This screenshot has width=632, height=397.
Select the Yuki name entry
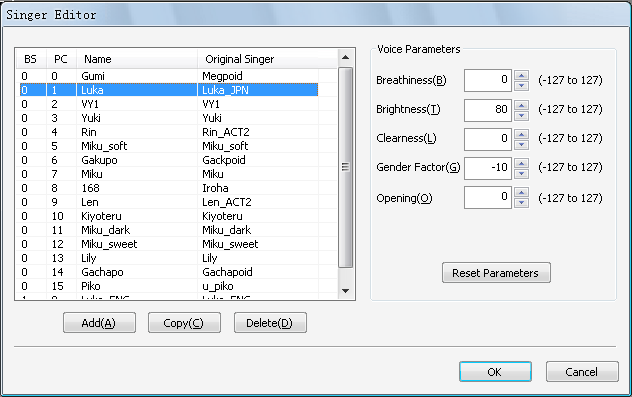91,118
